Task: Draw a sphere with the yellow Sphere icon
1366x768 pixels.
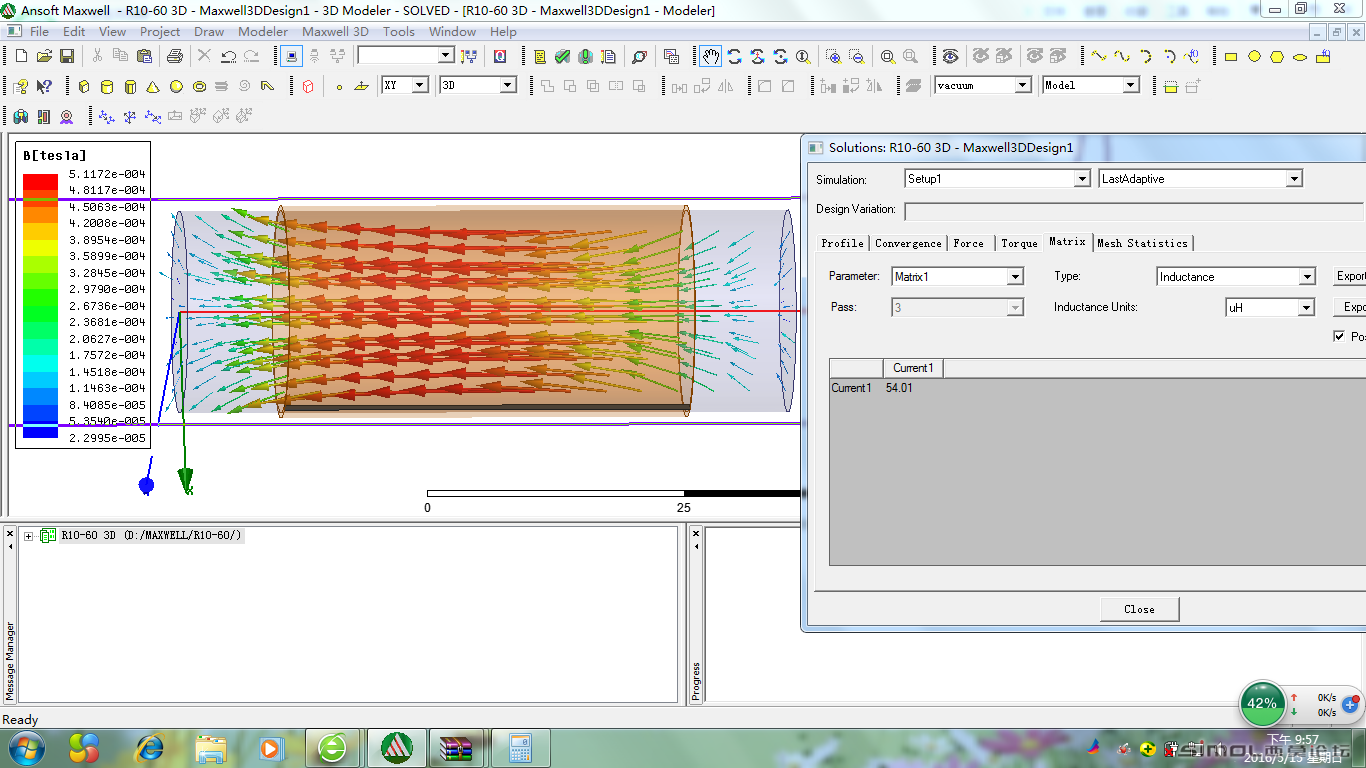Action: (x=176, y=86)
